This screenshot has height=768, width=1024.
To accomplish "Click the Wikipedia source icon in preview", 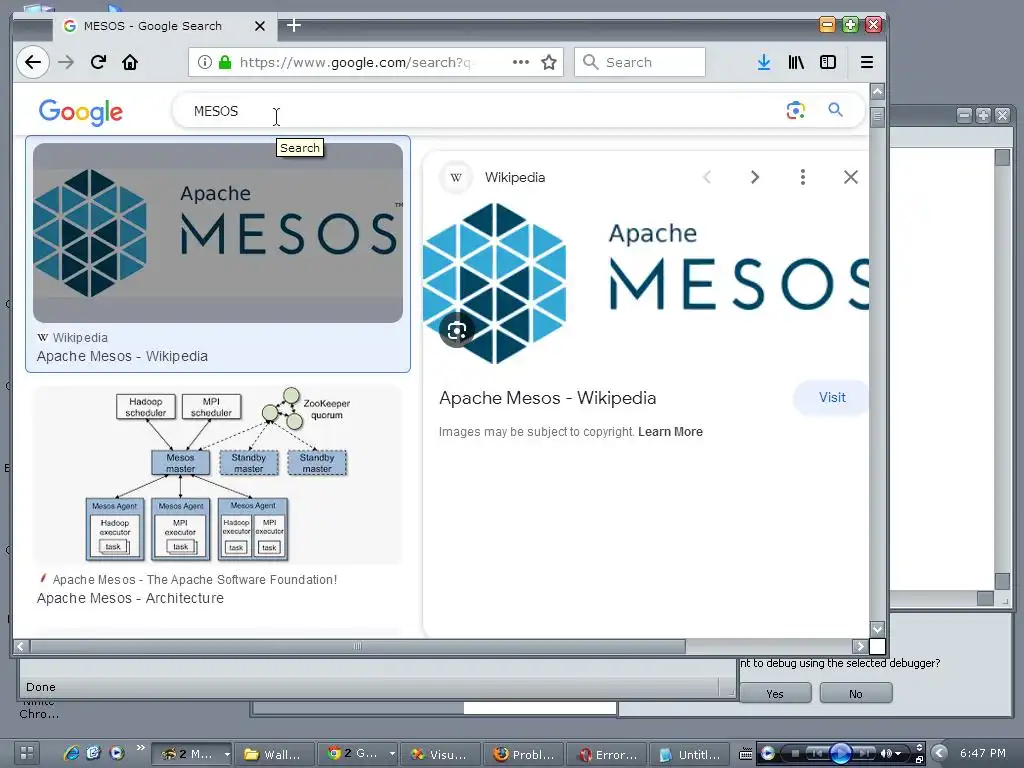I will coord(456,177).
